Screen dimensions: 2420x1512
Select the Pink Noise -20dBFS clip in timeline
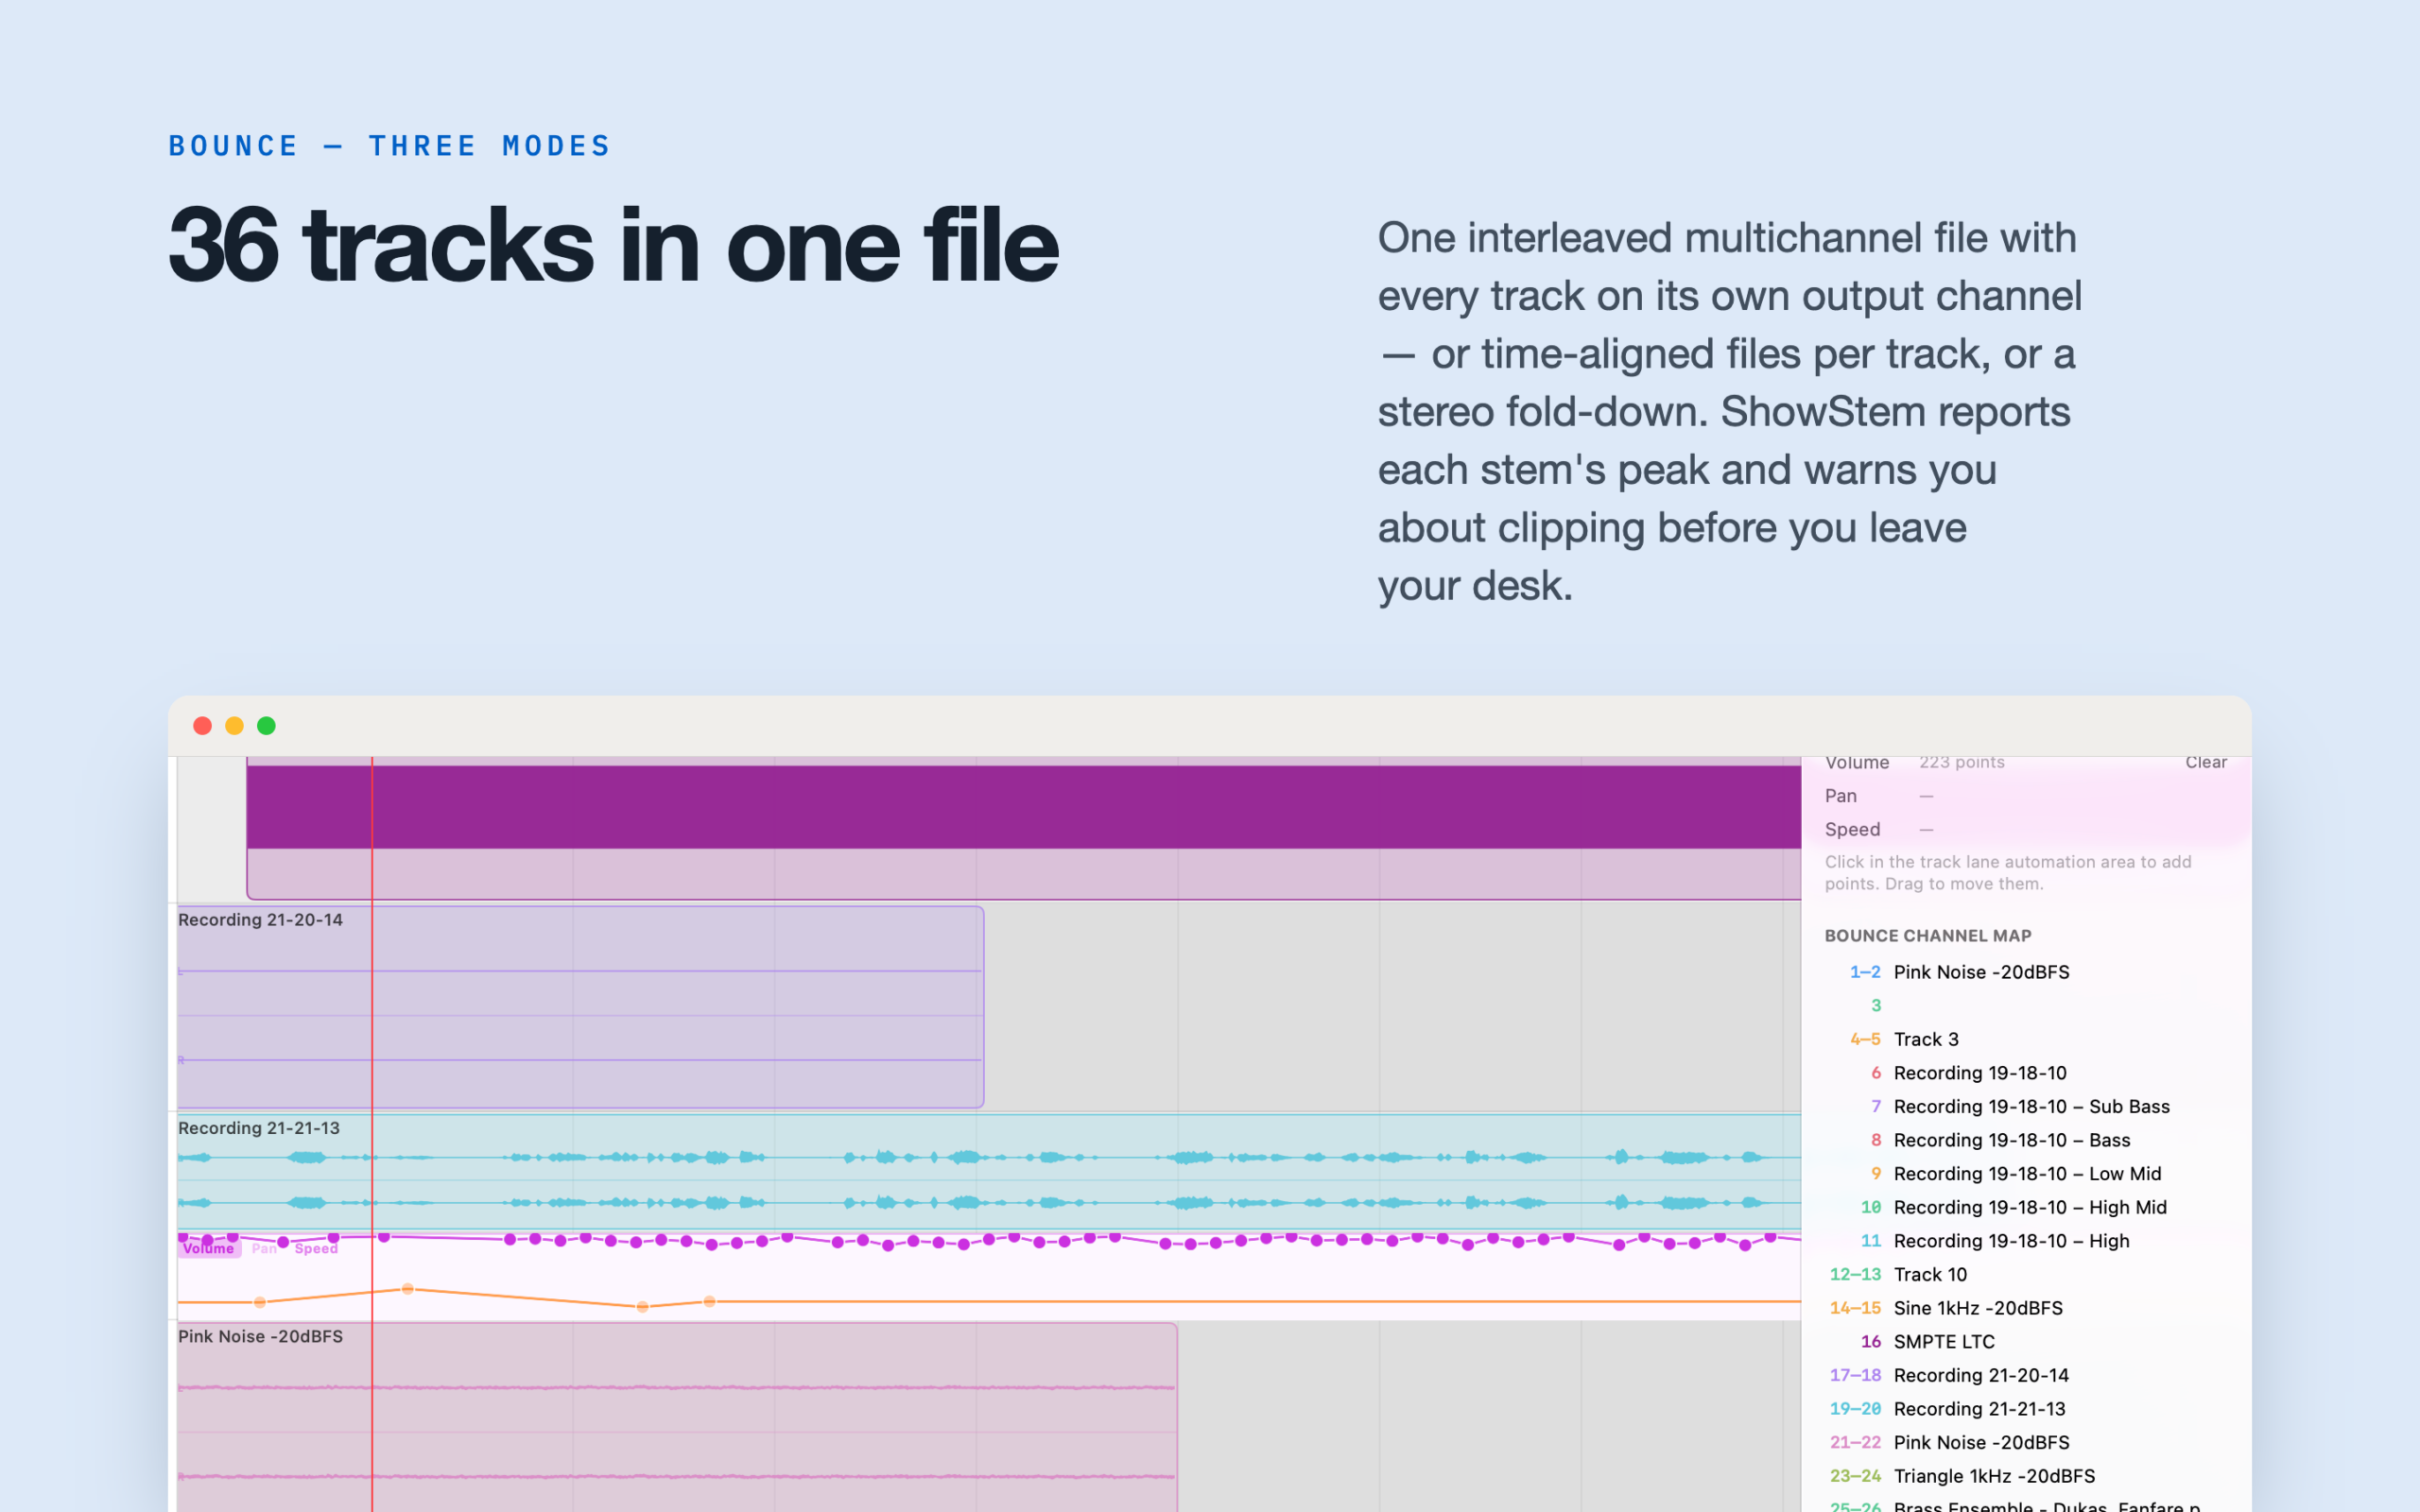pyautogui.click(x=677, y=1417)
